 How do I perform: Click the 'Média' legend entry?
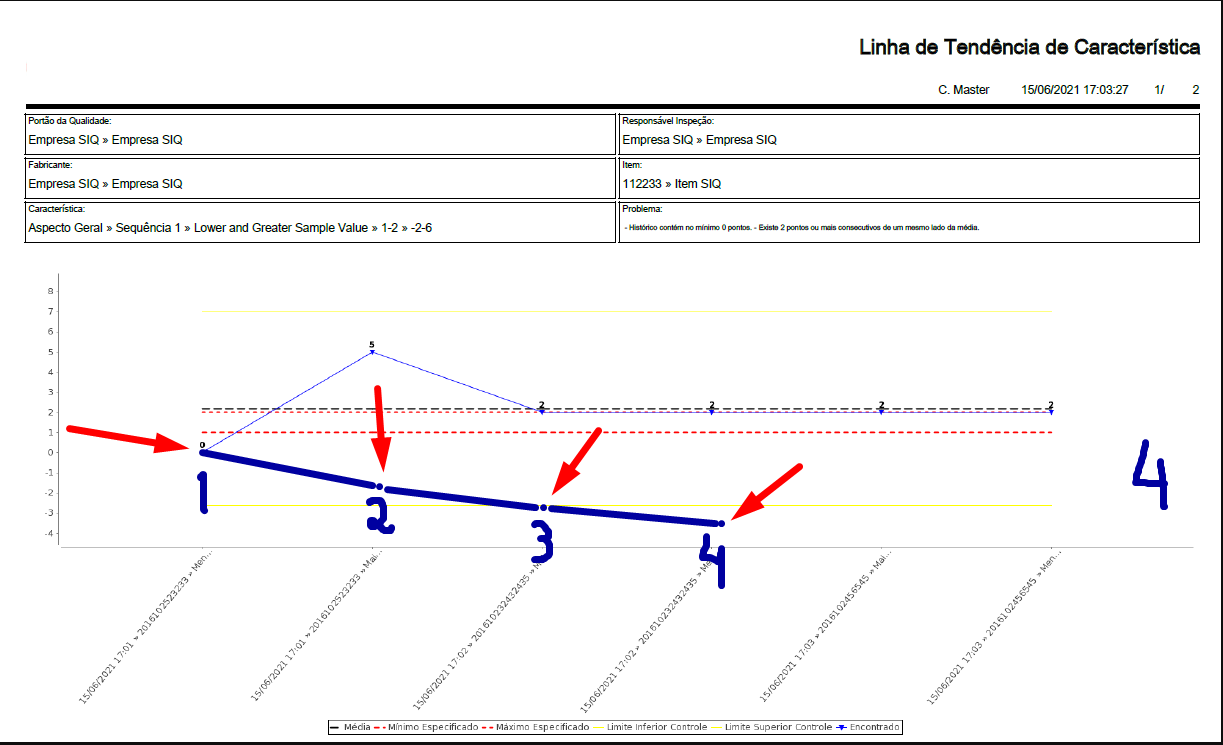(351, 727)
